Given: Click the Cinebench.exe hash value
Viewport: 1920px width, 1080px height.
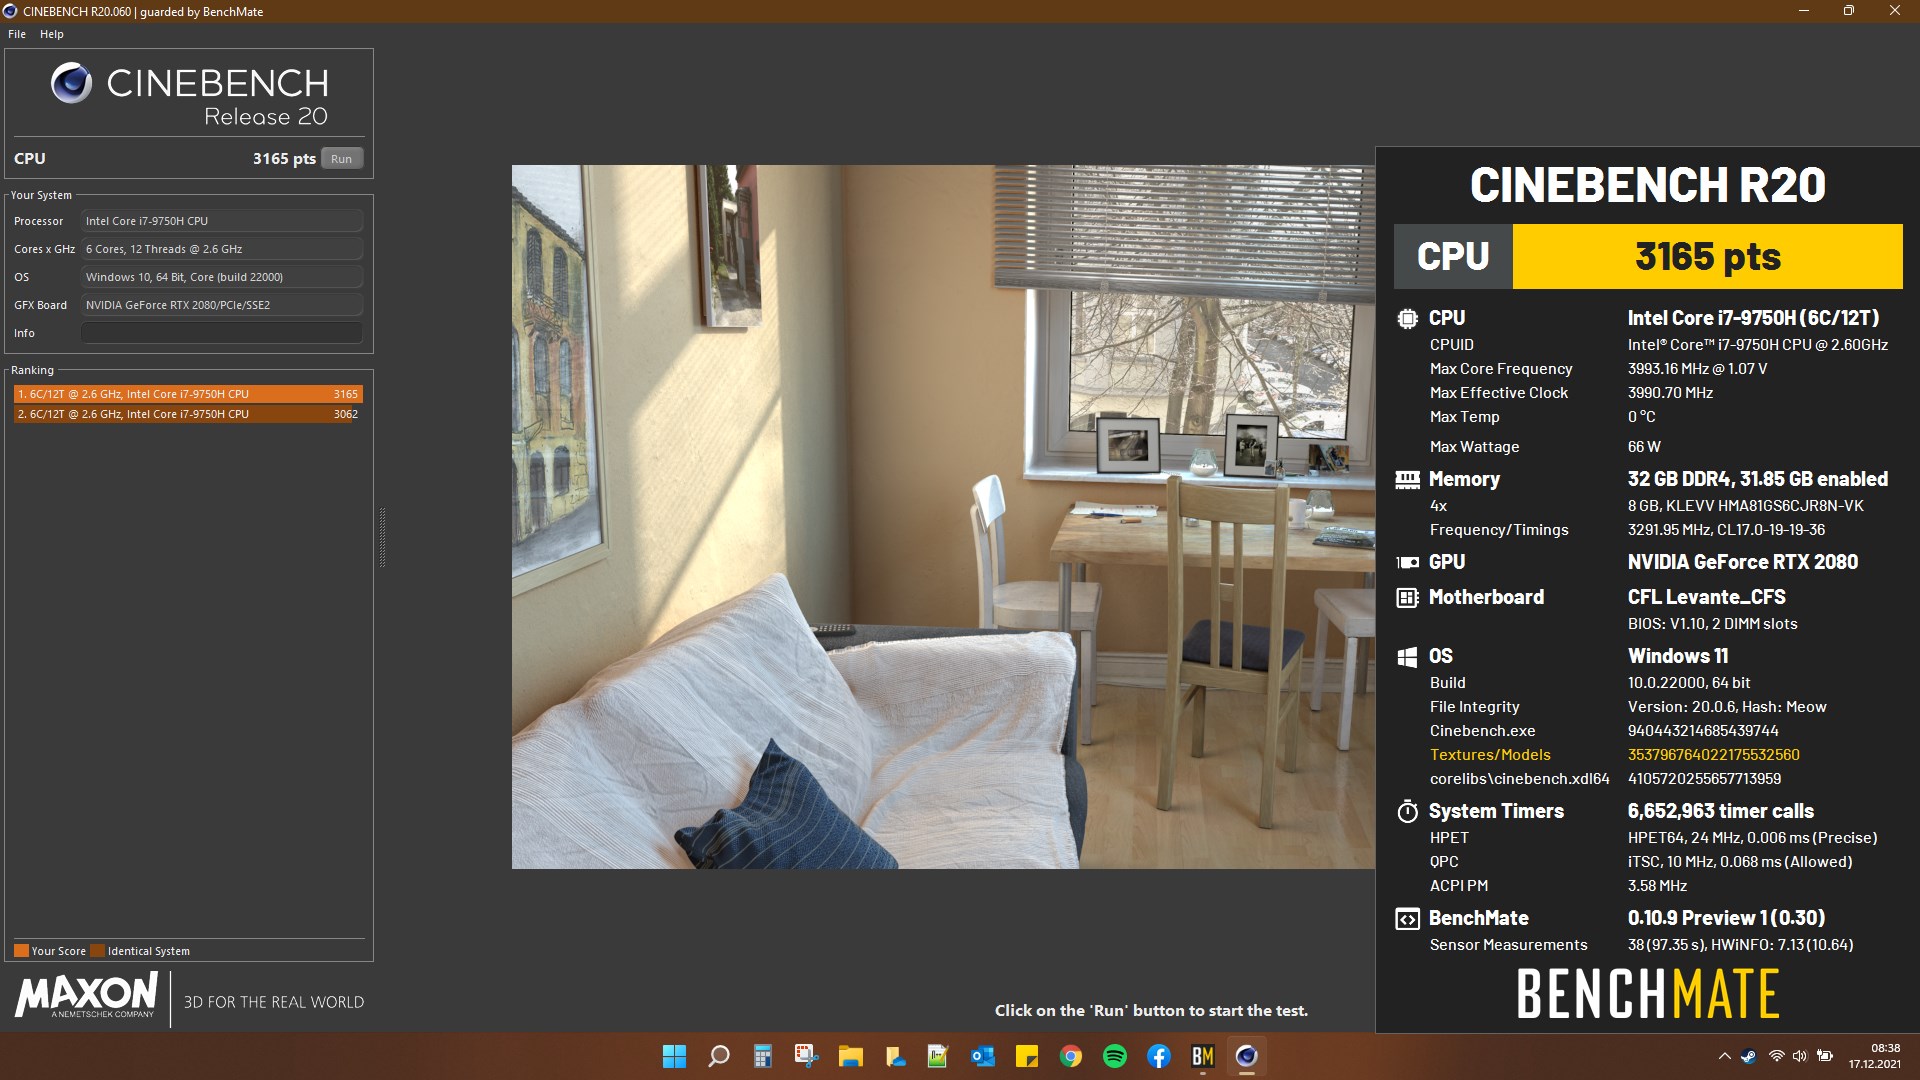Looking at the screenshot, I should [x=1703, y=731].
